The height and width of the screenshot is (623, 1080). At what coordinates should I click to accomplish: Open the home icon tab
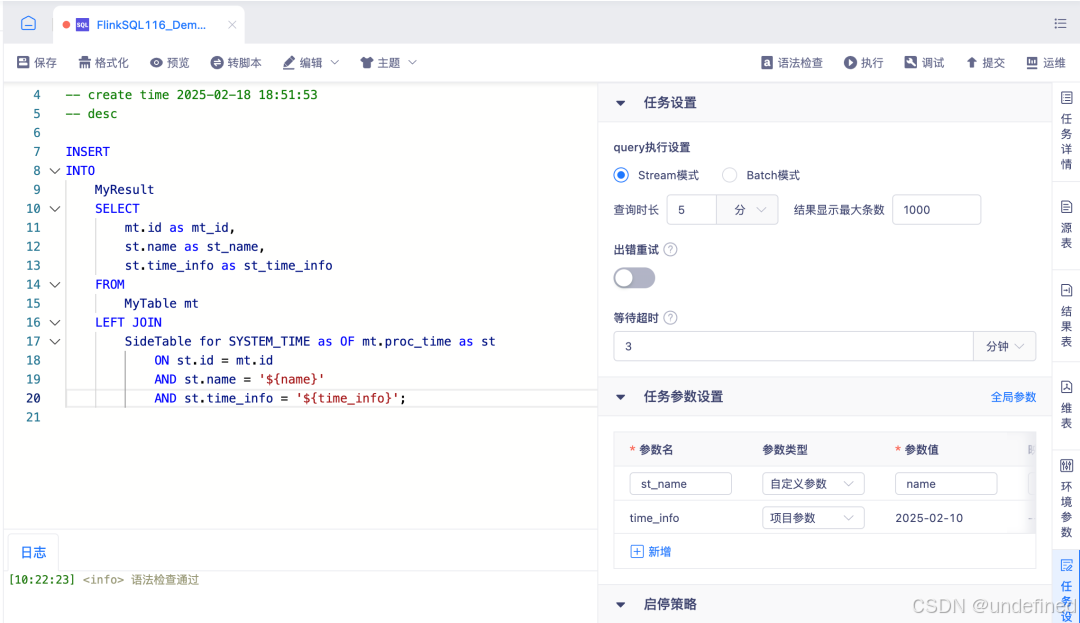click(x=28, y=23)
